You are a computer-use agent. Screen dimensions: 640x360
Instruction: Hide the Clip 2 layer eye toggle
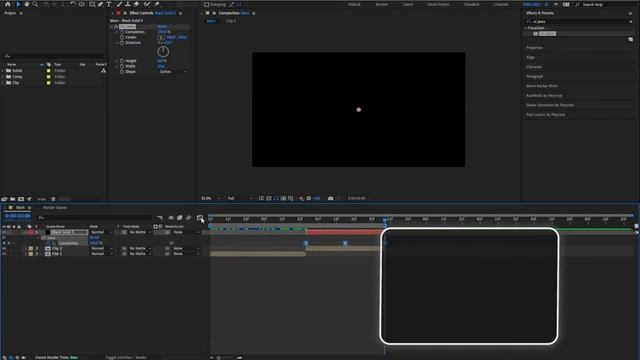tap(4, 248)
